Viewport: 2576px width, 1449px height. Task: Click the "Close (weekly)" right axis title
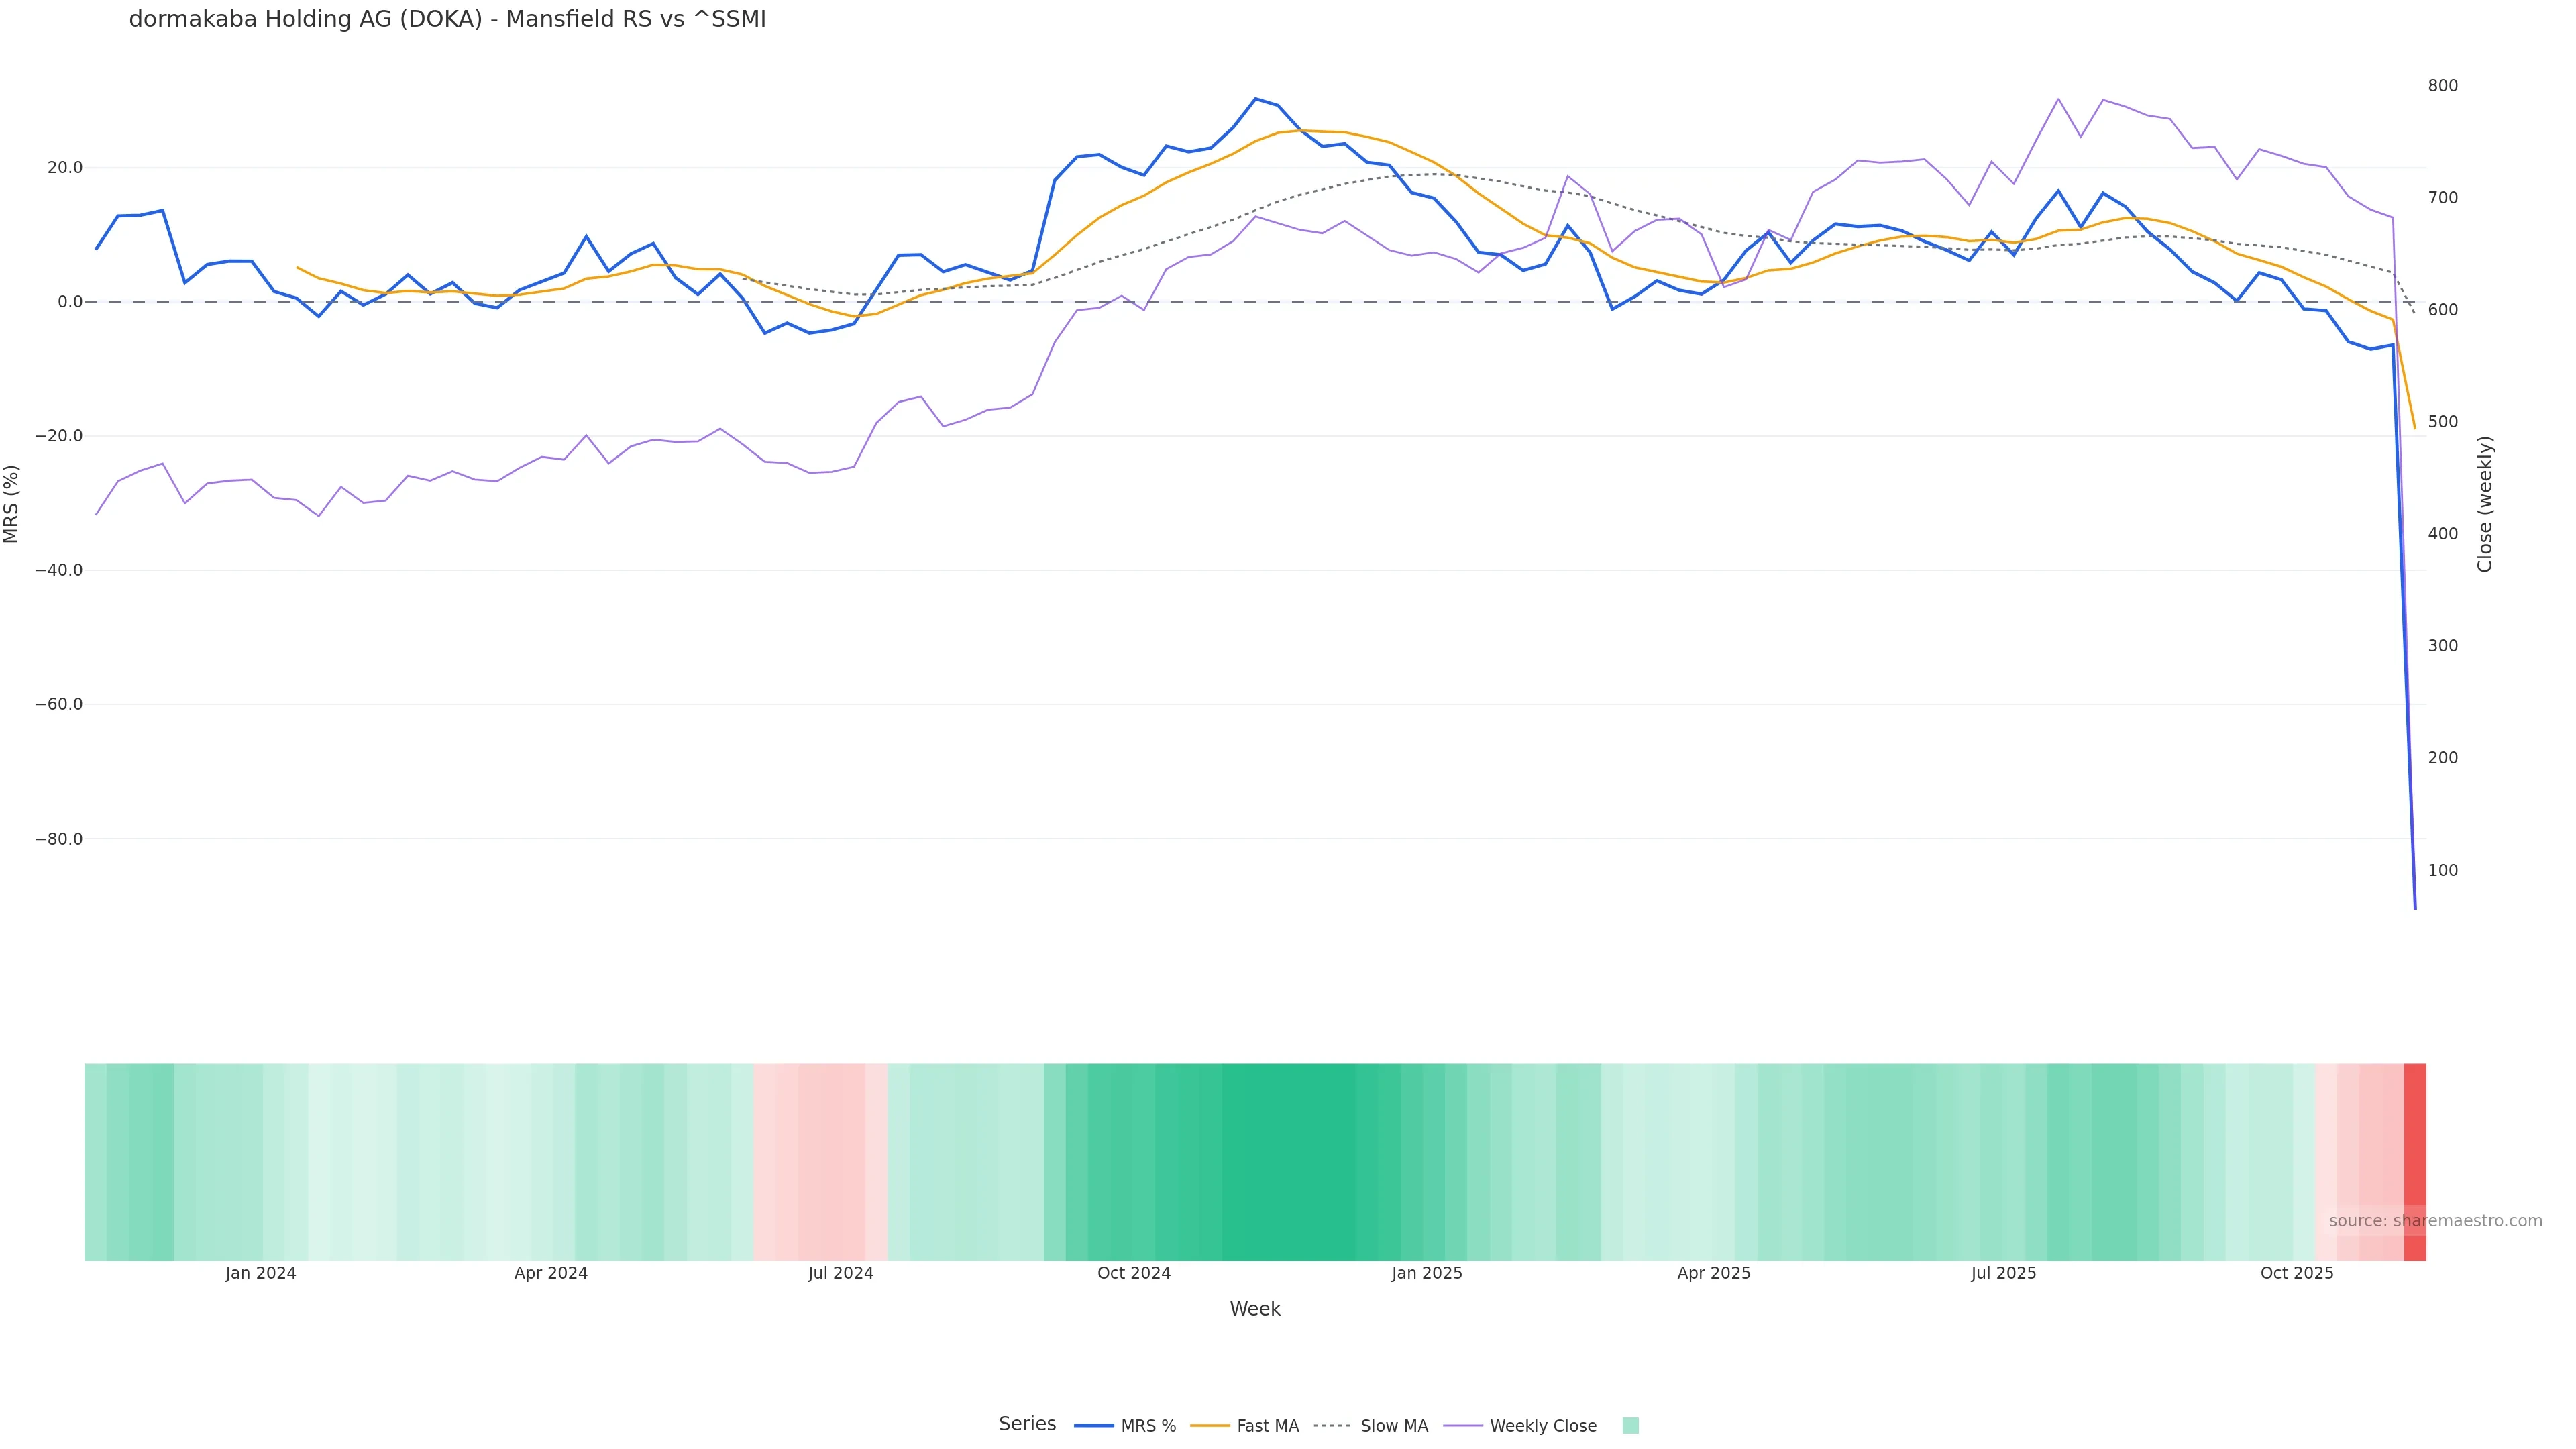[x=2485, y=504]
